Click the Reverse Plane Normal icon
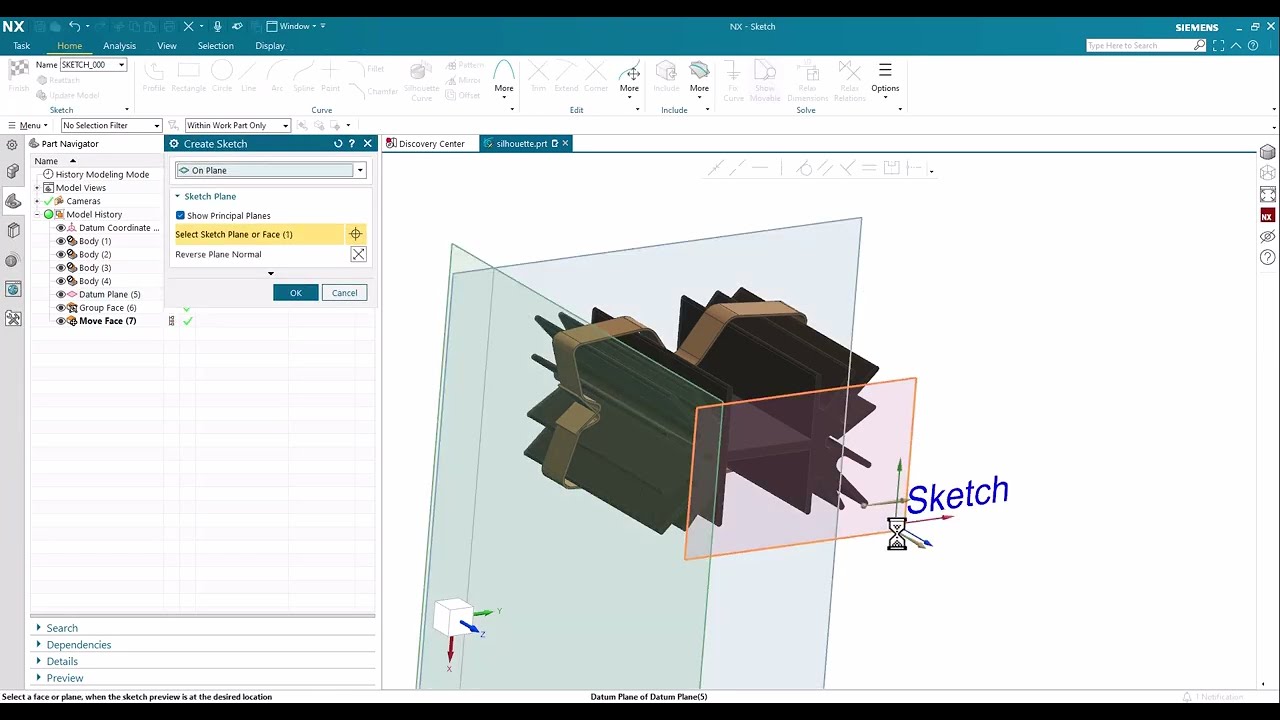The image size is (1280, 720). tap(358, 254)
